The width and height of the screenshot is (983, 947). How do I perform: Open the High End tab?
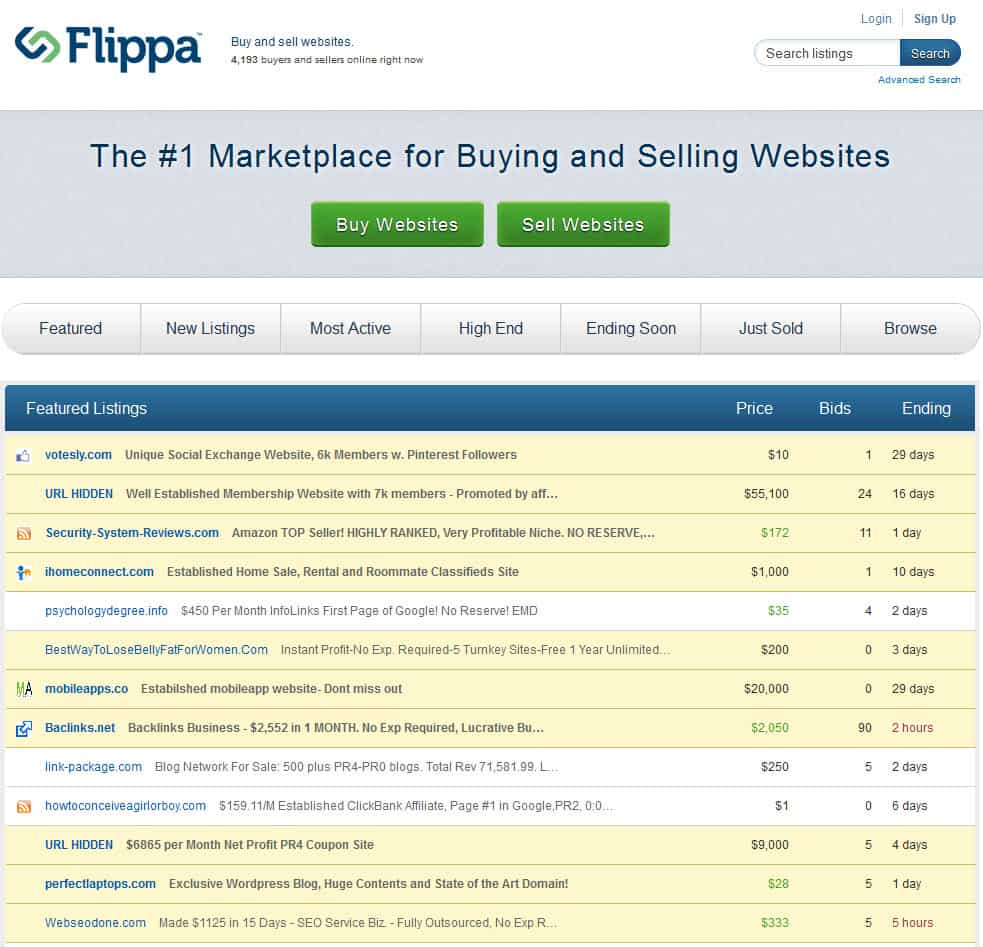tap(490, 329)
